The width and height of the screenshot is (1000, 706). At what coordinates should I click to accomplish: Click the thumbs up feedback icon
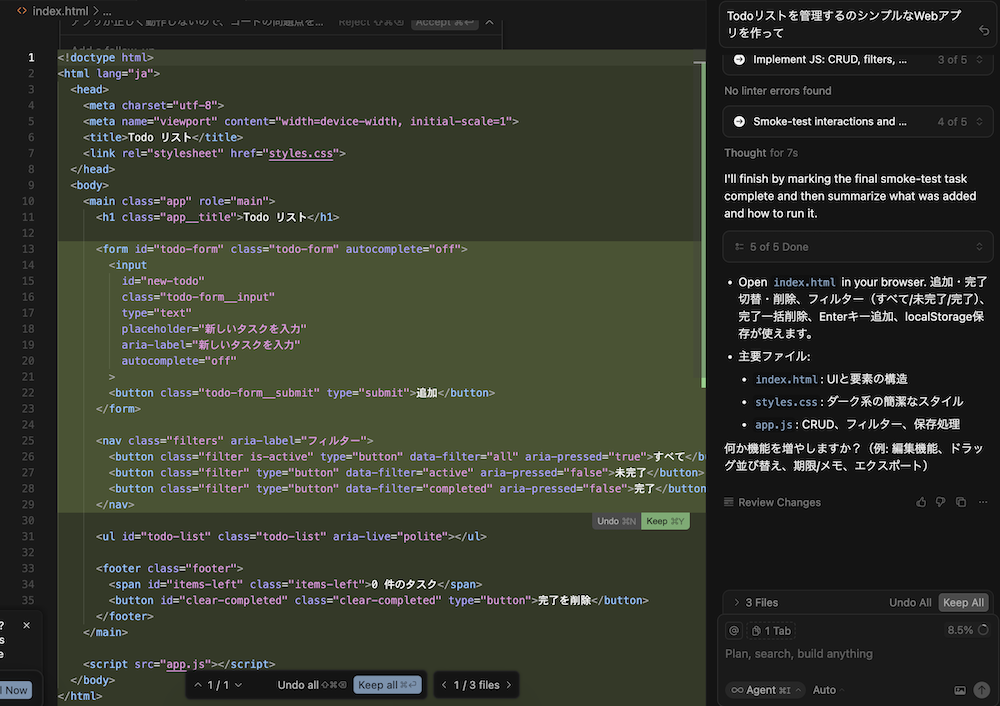point(921,502)
